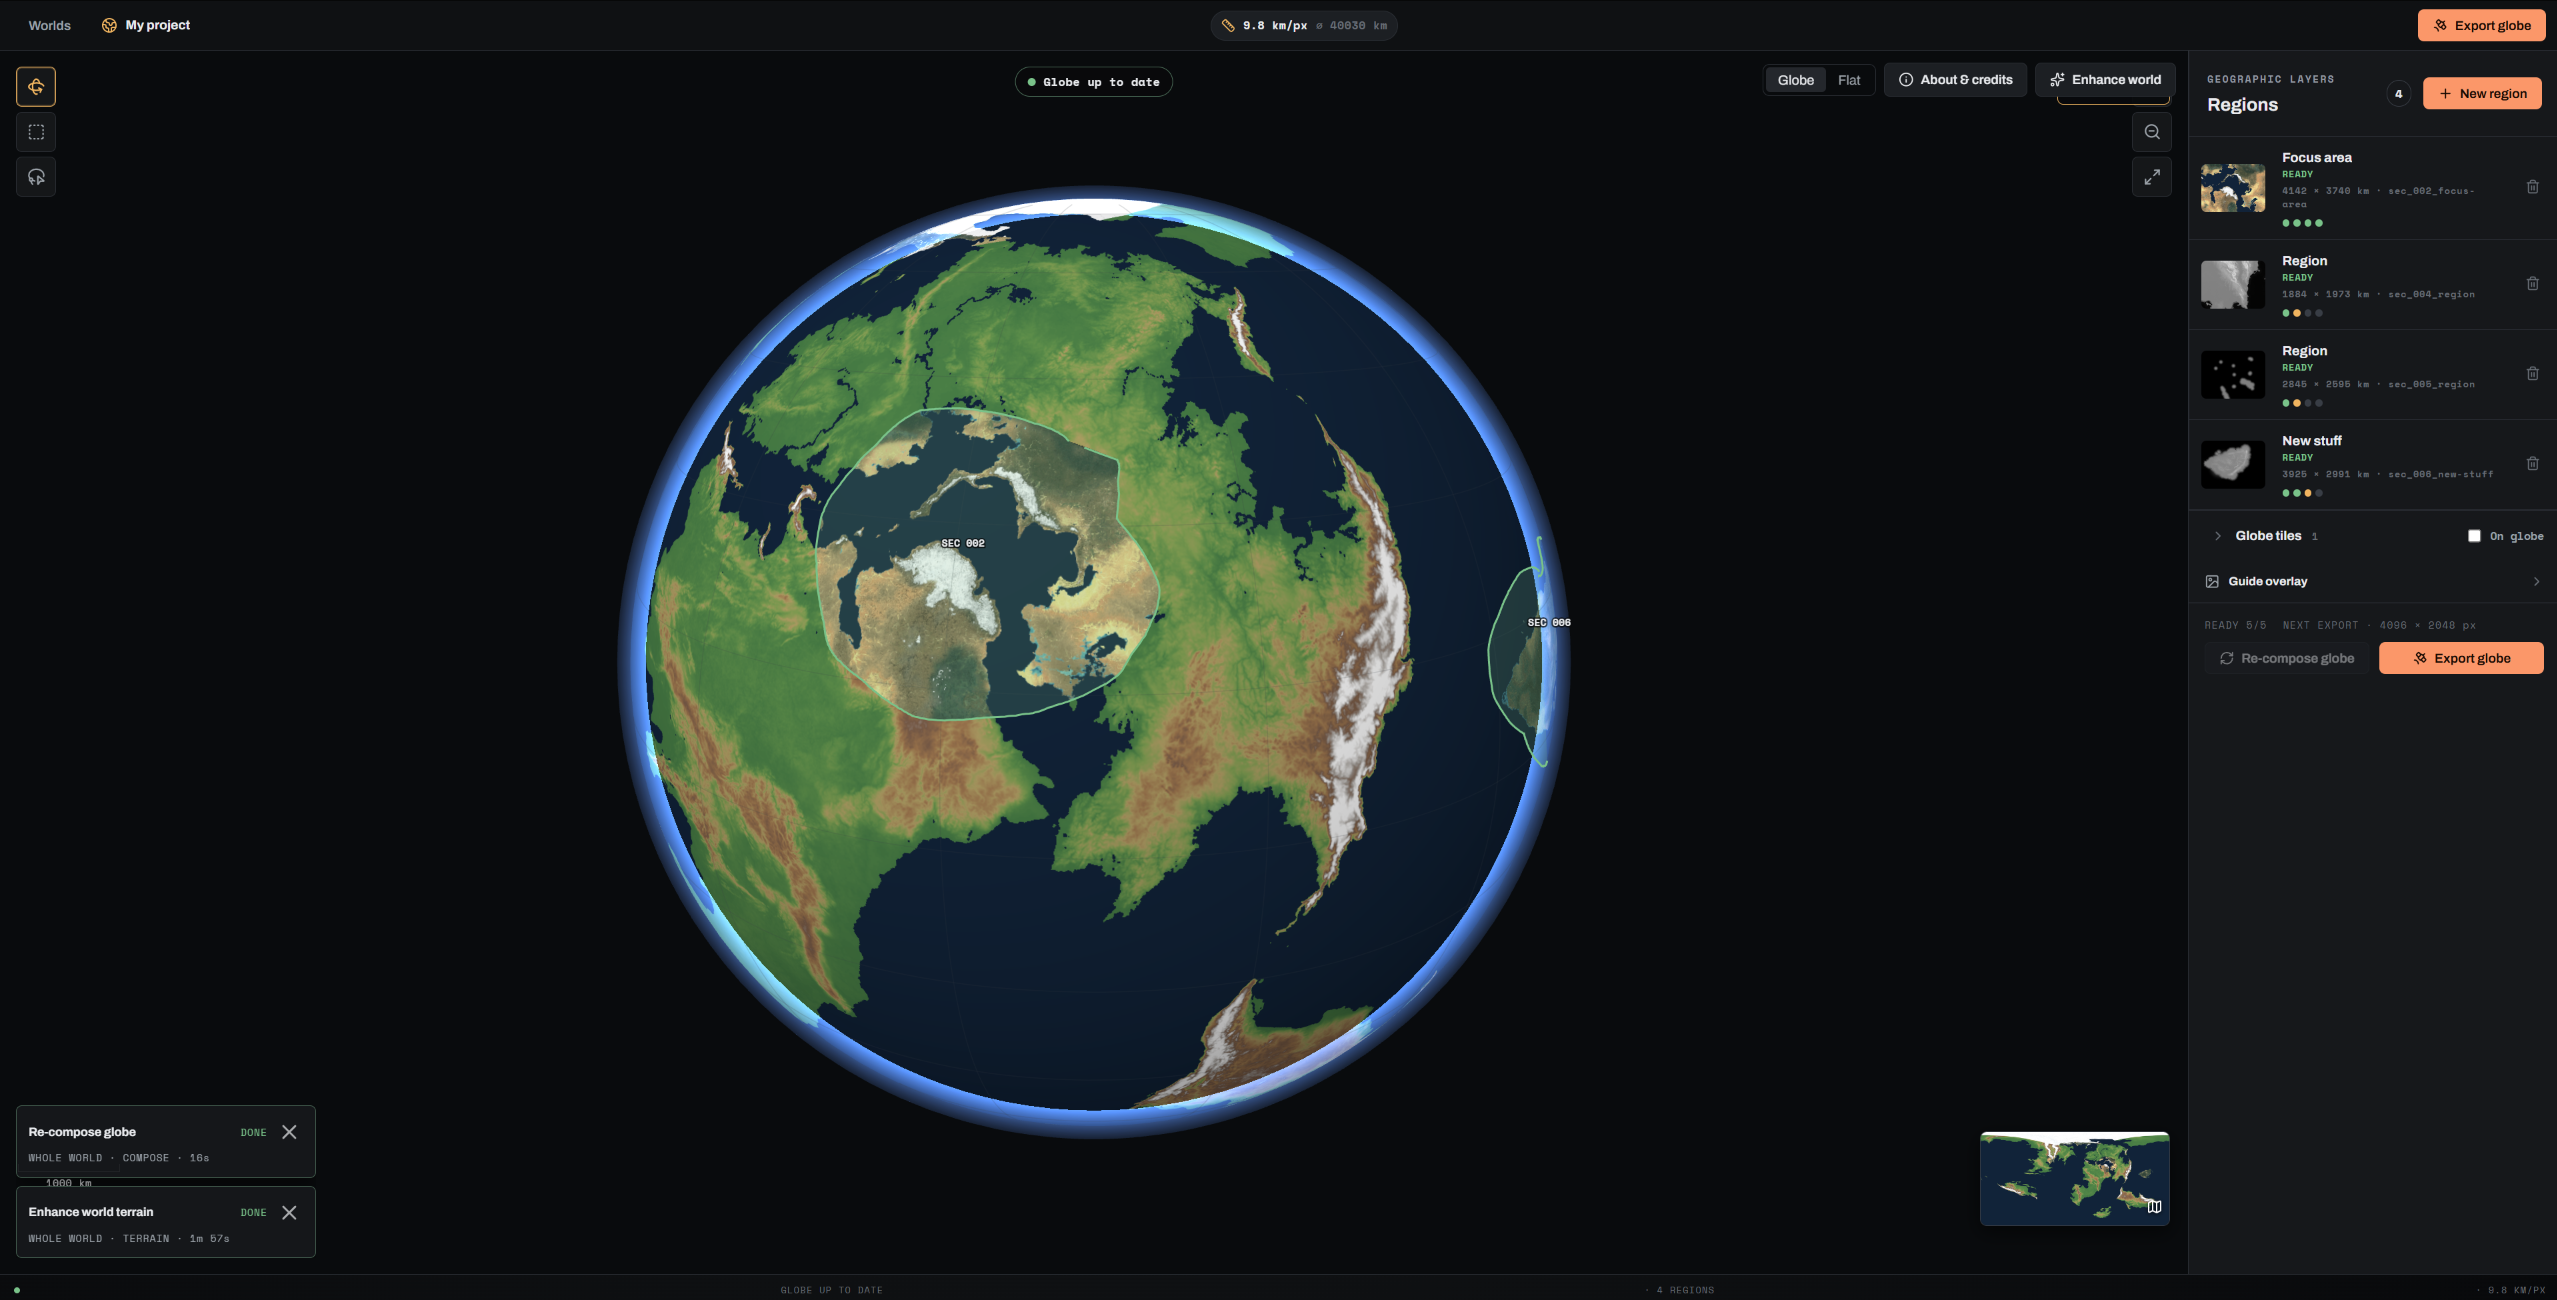The height and width of the screenshot is (1300, 2557).
Task: Toggle the On globe checkbox
Action: tap(2474, 536)
